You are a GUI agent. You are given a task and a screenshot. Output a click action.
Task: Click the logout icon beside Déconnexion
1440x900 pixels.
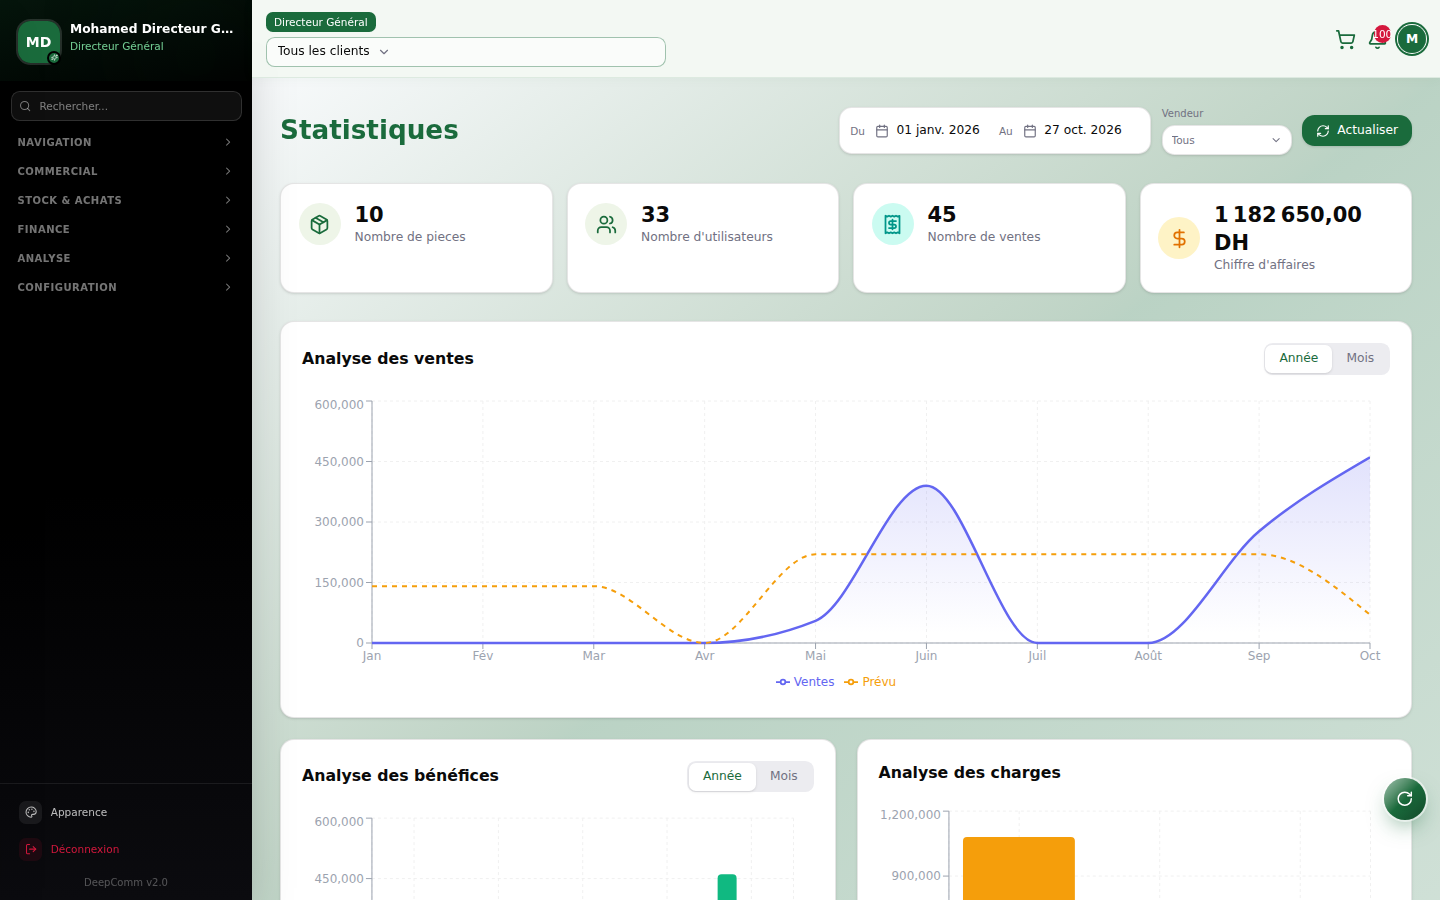coord(31,849)
